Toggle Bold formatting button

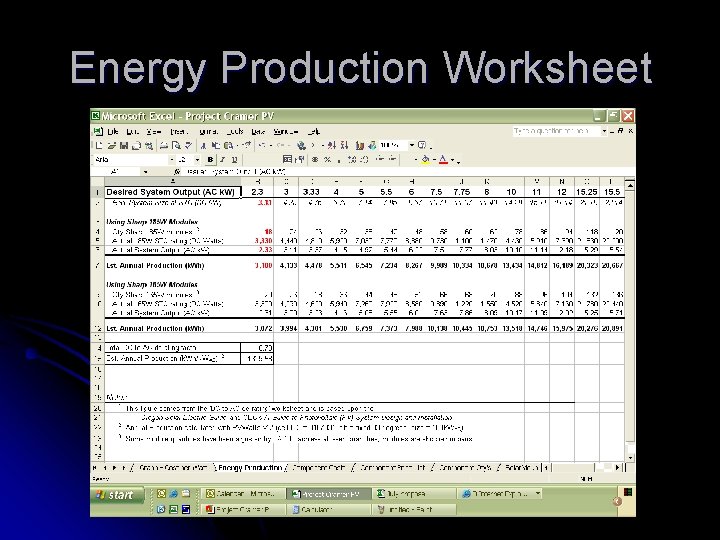(210, 159)
